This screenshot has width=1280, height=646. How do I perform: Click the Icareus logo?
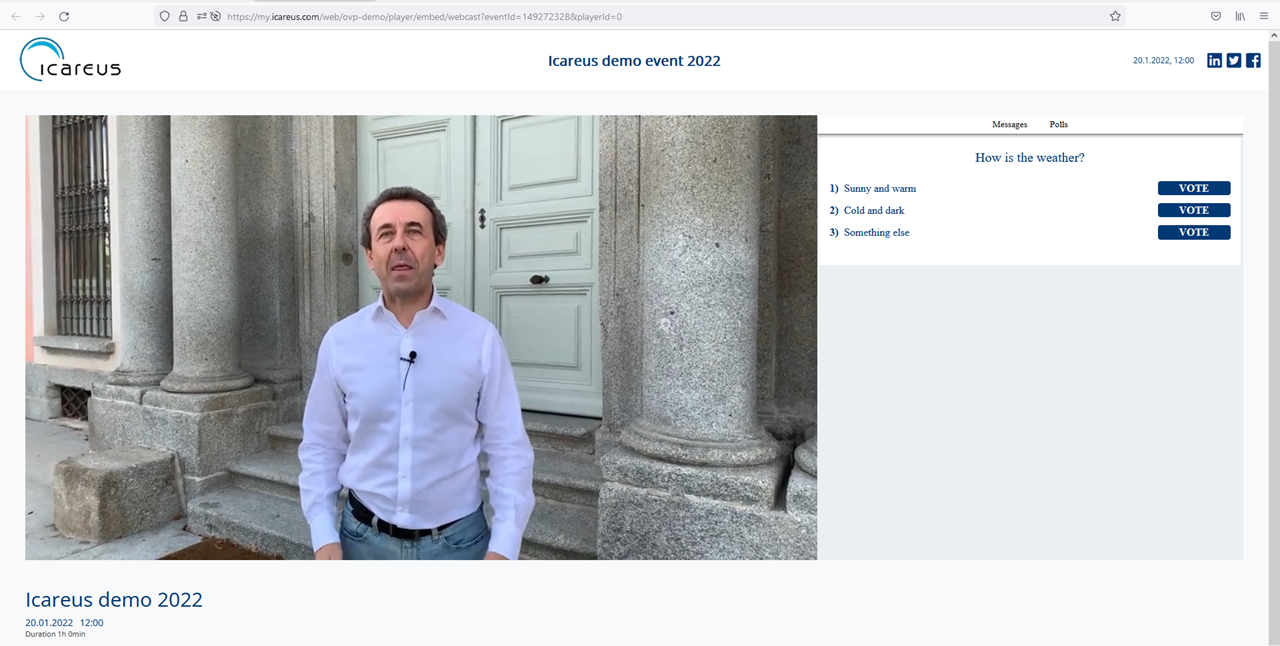(70, 60)
